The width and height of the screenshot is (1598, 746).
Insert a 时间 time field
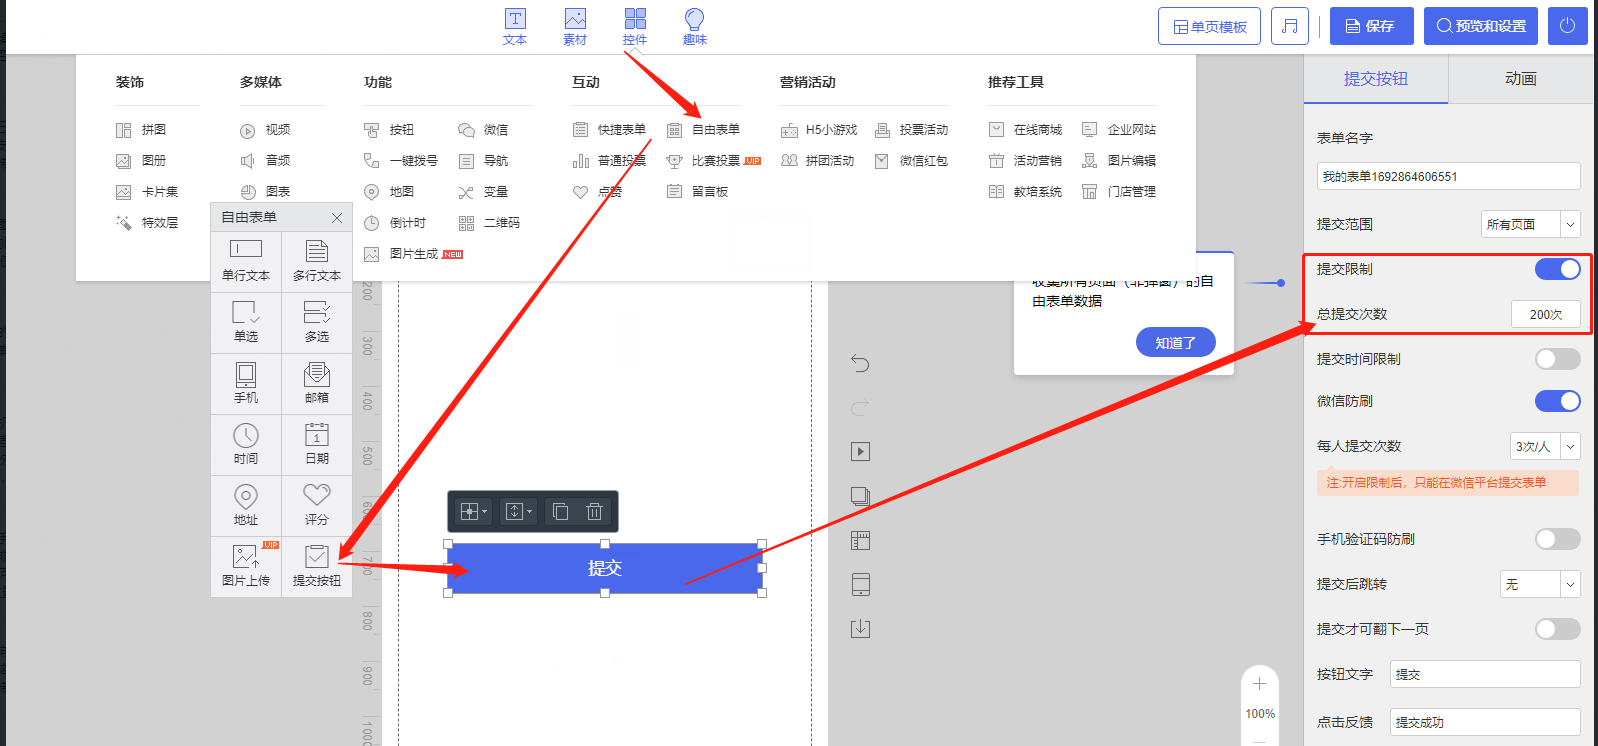(246, 444)
